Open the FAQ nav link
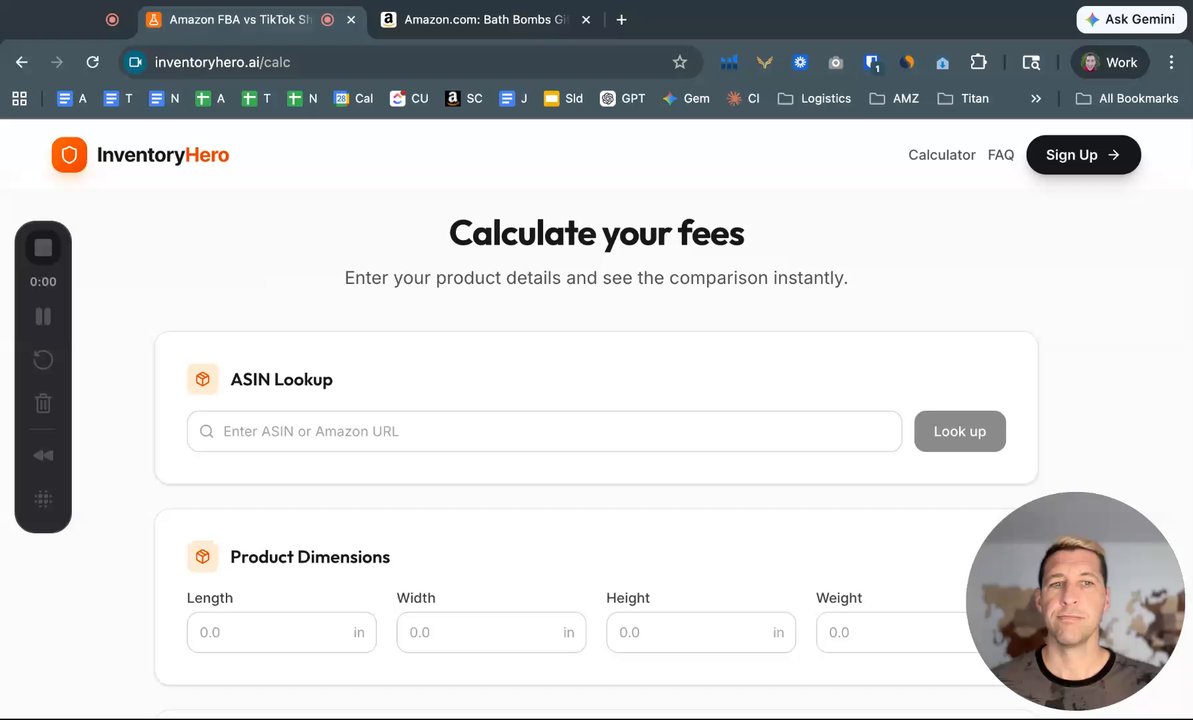This screenshot has width=1193, height=720. click(x=1001, y=155)
